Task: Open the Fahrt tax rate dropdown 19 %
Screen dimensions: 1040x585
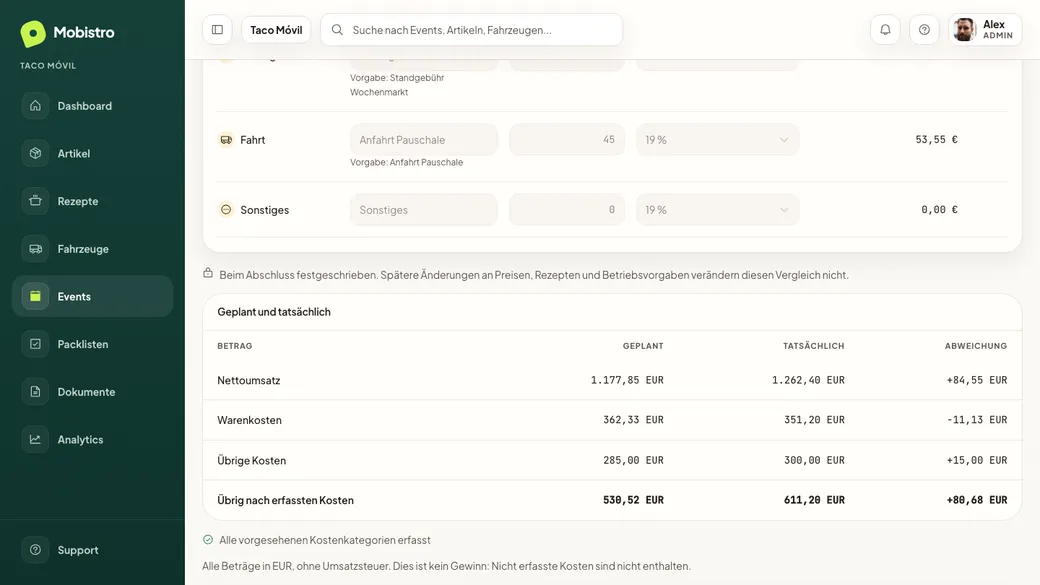Action: pos(718,140)
